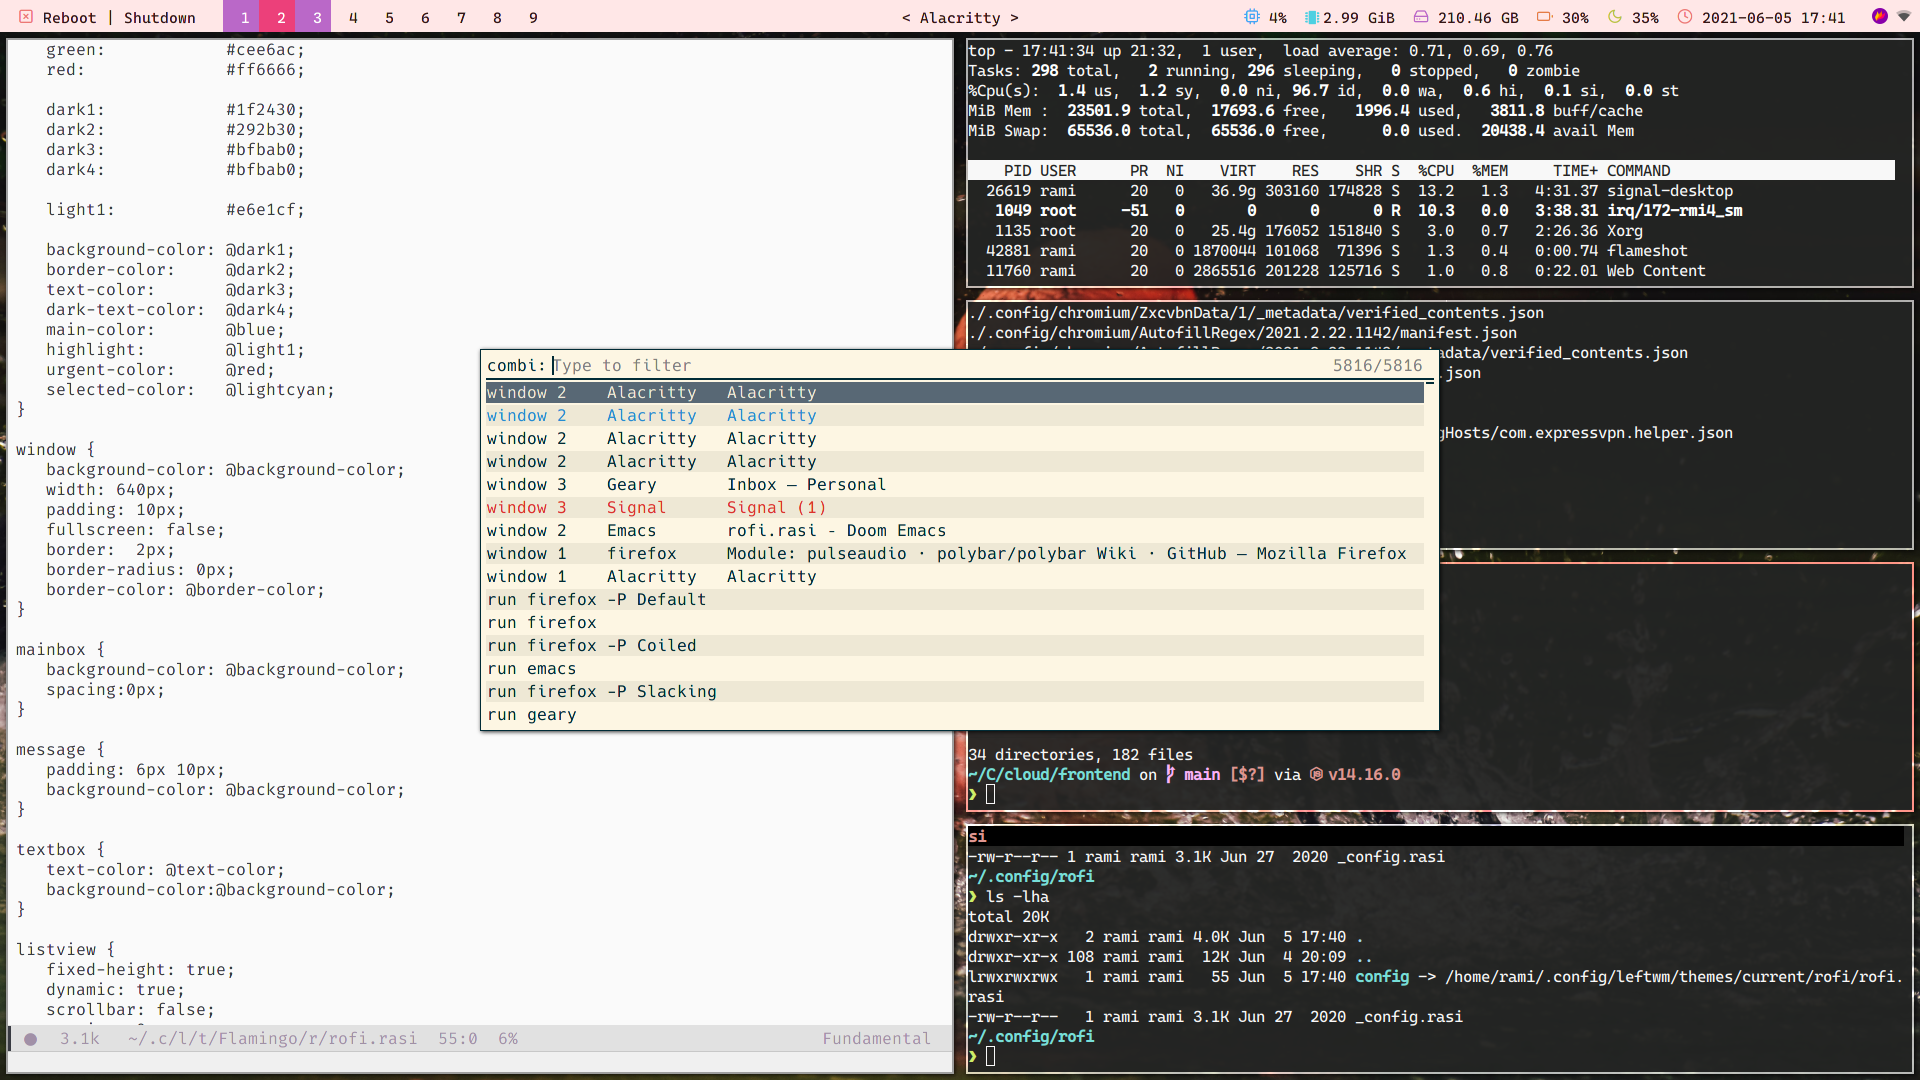Click the power icon left of Reboot
The height and width of the screenshot is (1080, 1920).
point(26,17)
